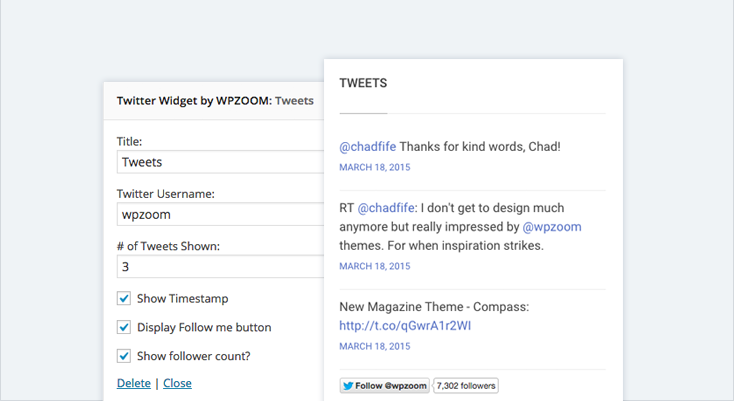This screenshot has height=401, width=734.
Task: Focus the Title input field containing Tweets
Action: [x=220, y=162]
